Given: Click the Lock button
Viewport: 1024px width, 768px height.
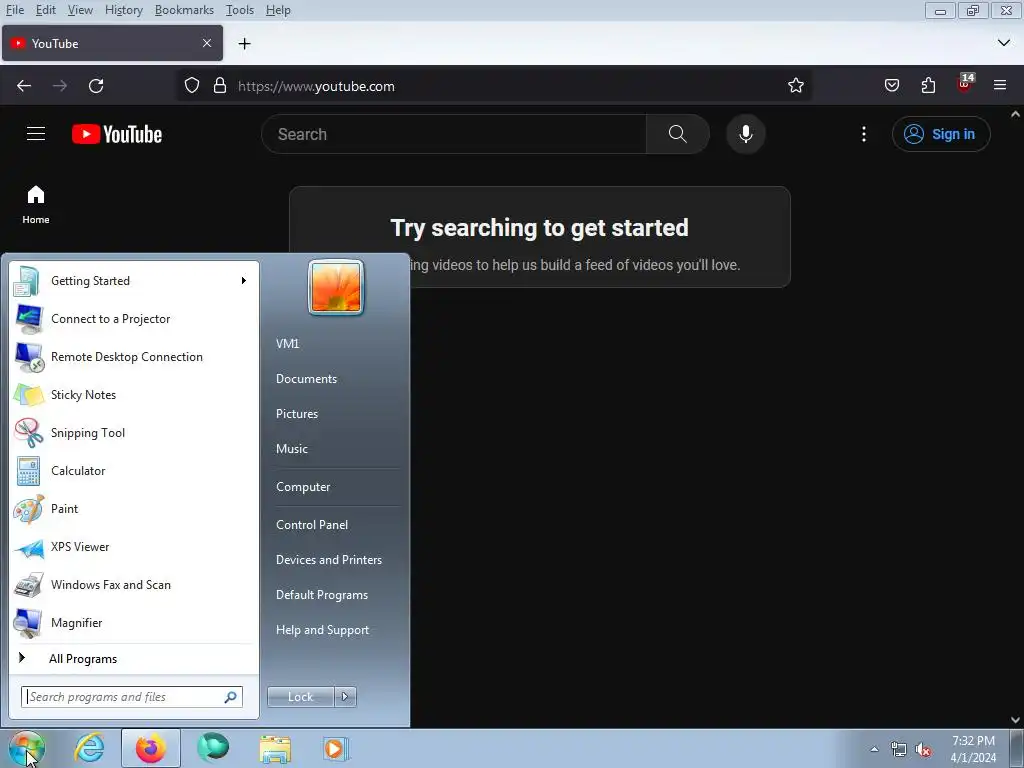Looking at the screenshot, I should pyautogui.click(x=300, y=697).
